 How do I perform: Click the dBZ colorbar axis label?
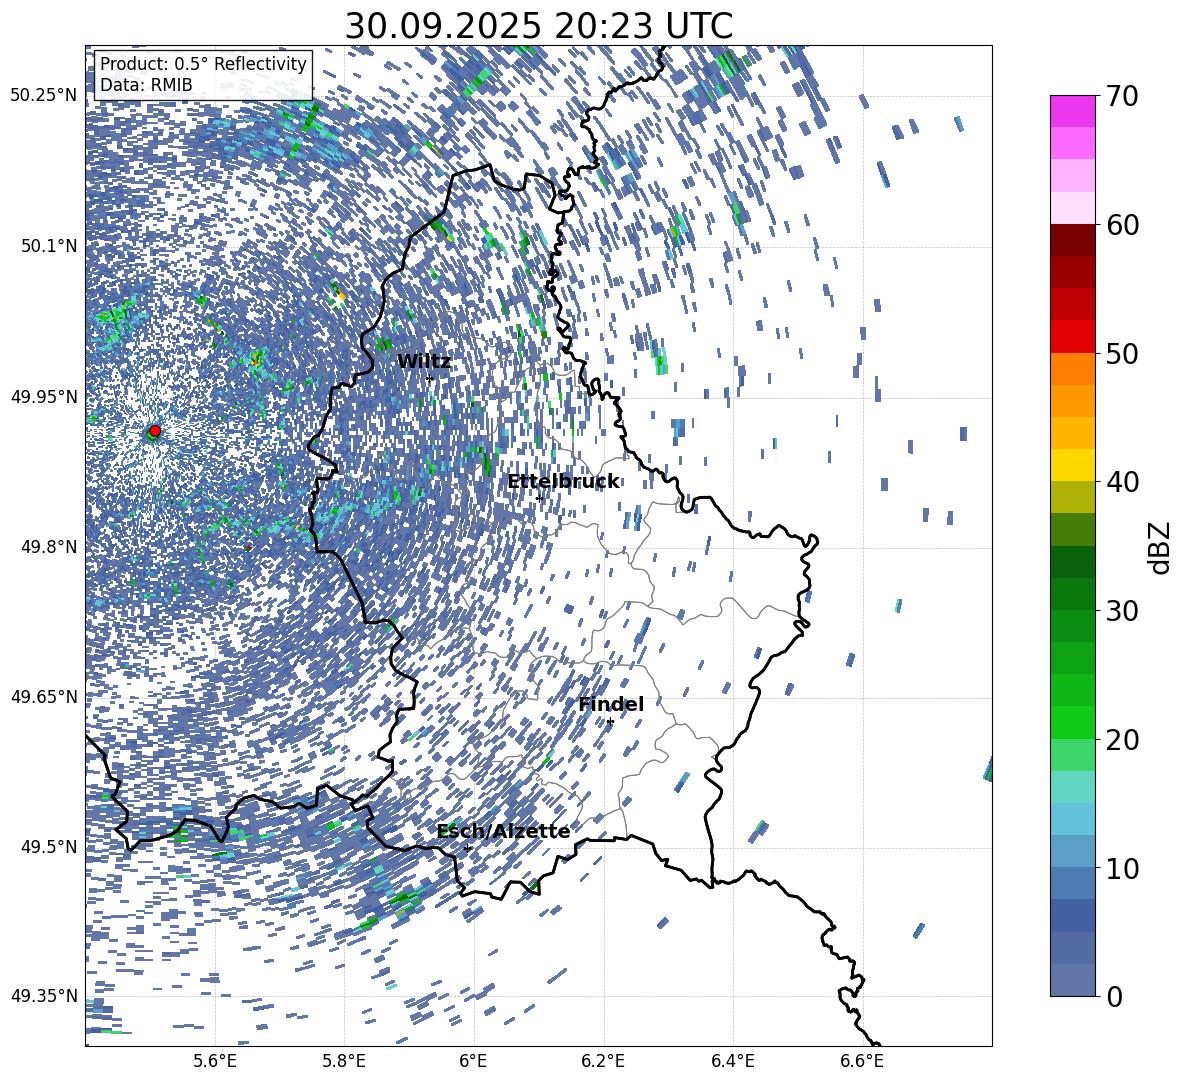point(1161,547)
